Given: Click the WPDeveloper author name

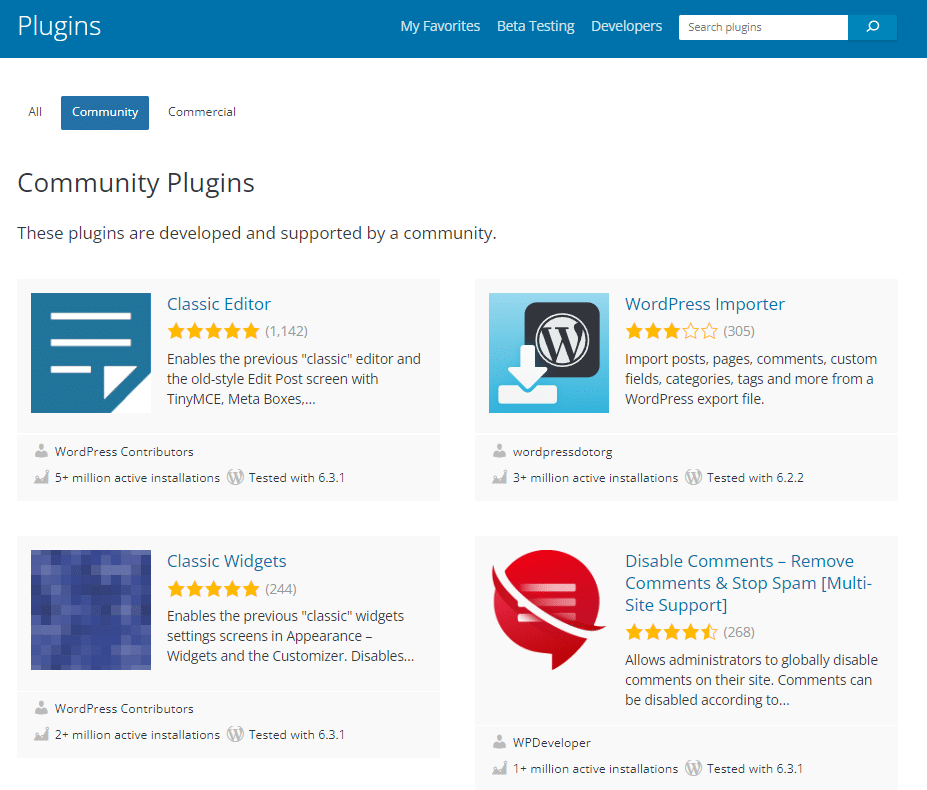Looking at the screenshot, I should pos(552,743).
